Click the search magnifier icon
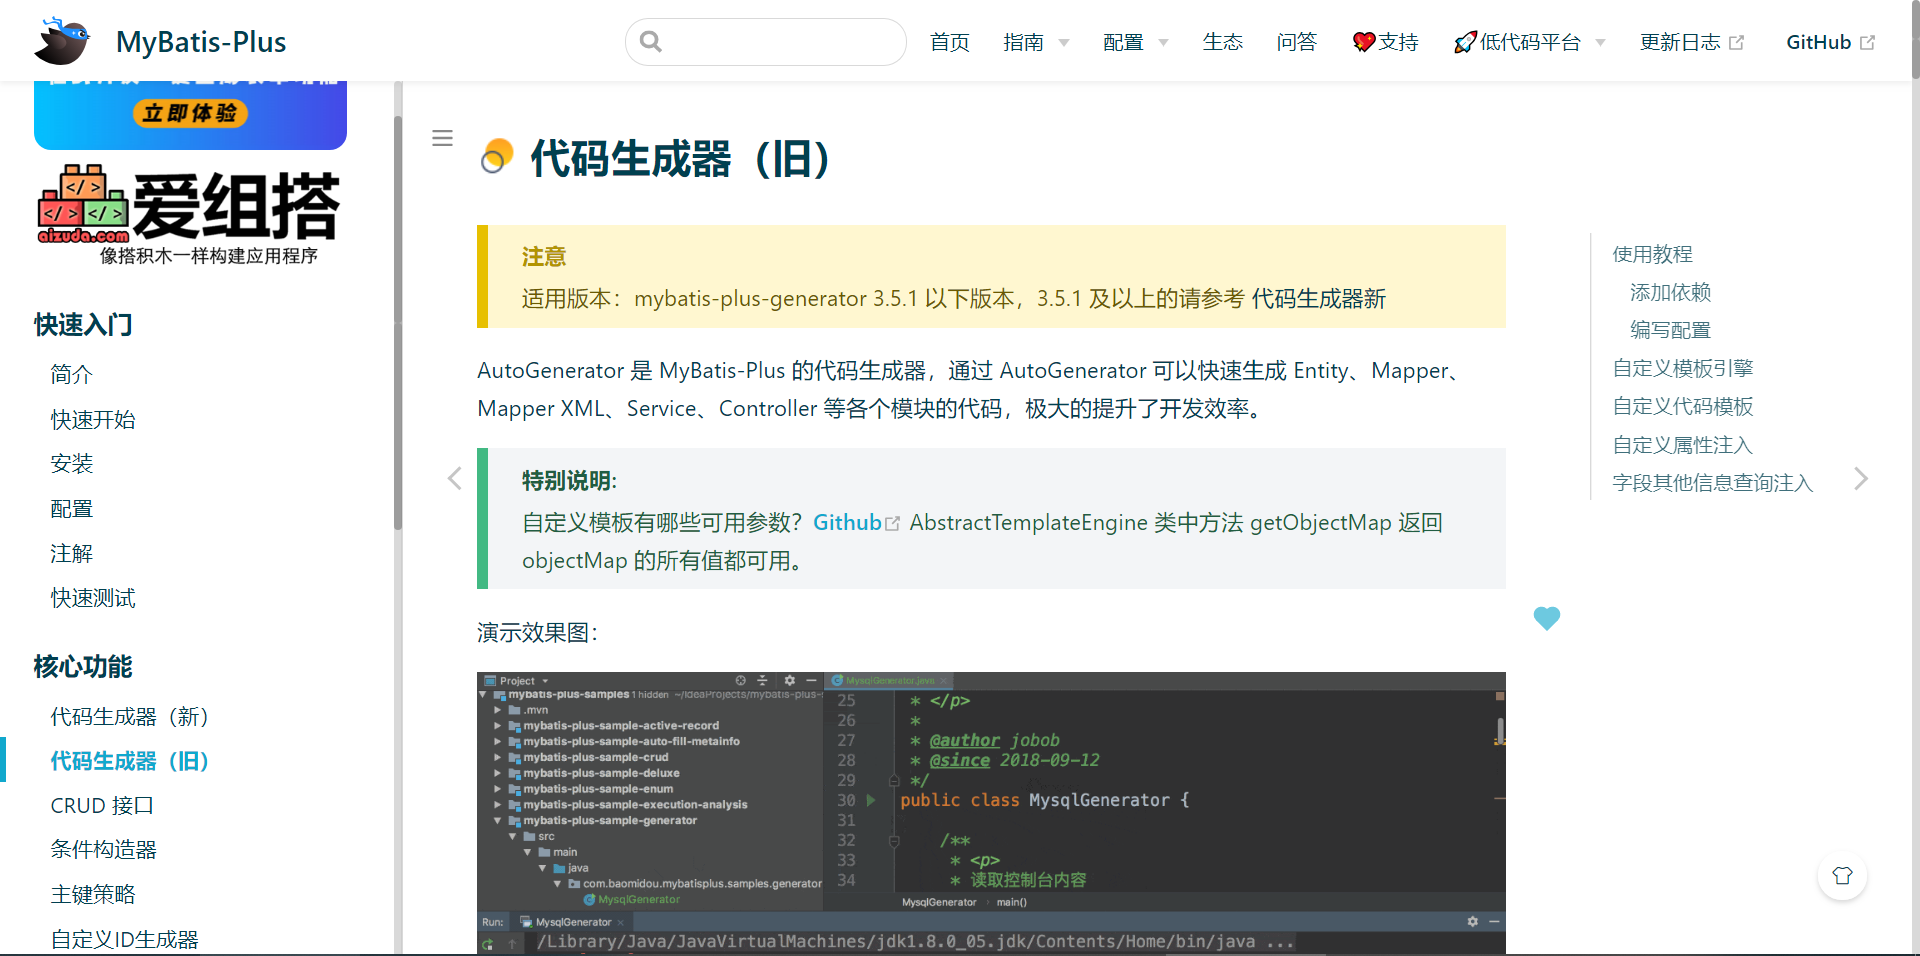This screenshot has height=956, width=1920. tap(651, 42)
